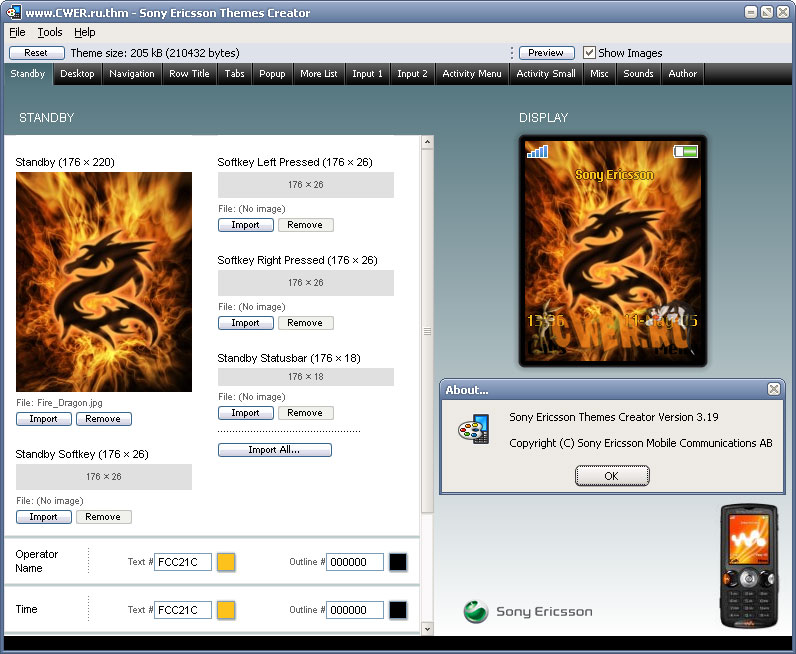Click Softkey Left Pressed 176 × 26 placeholder
The image size is (796, 654).
[x=306, y=185]
